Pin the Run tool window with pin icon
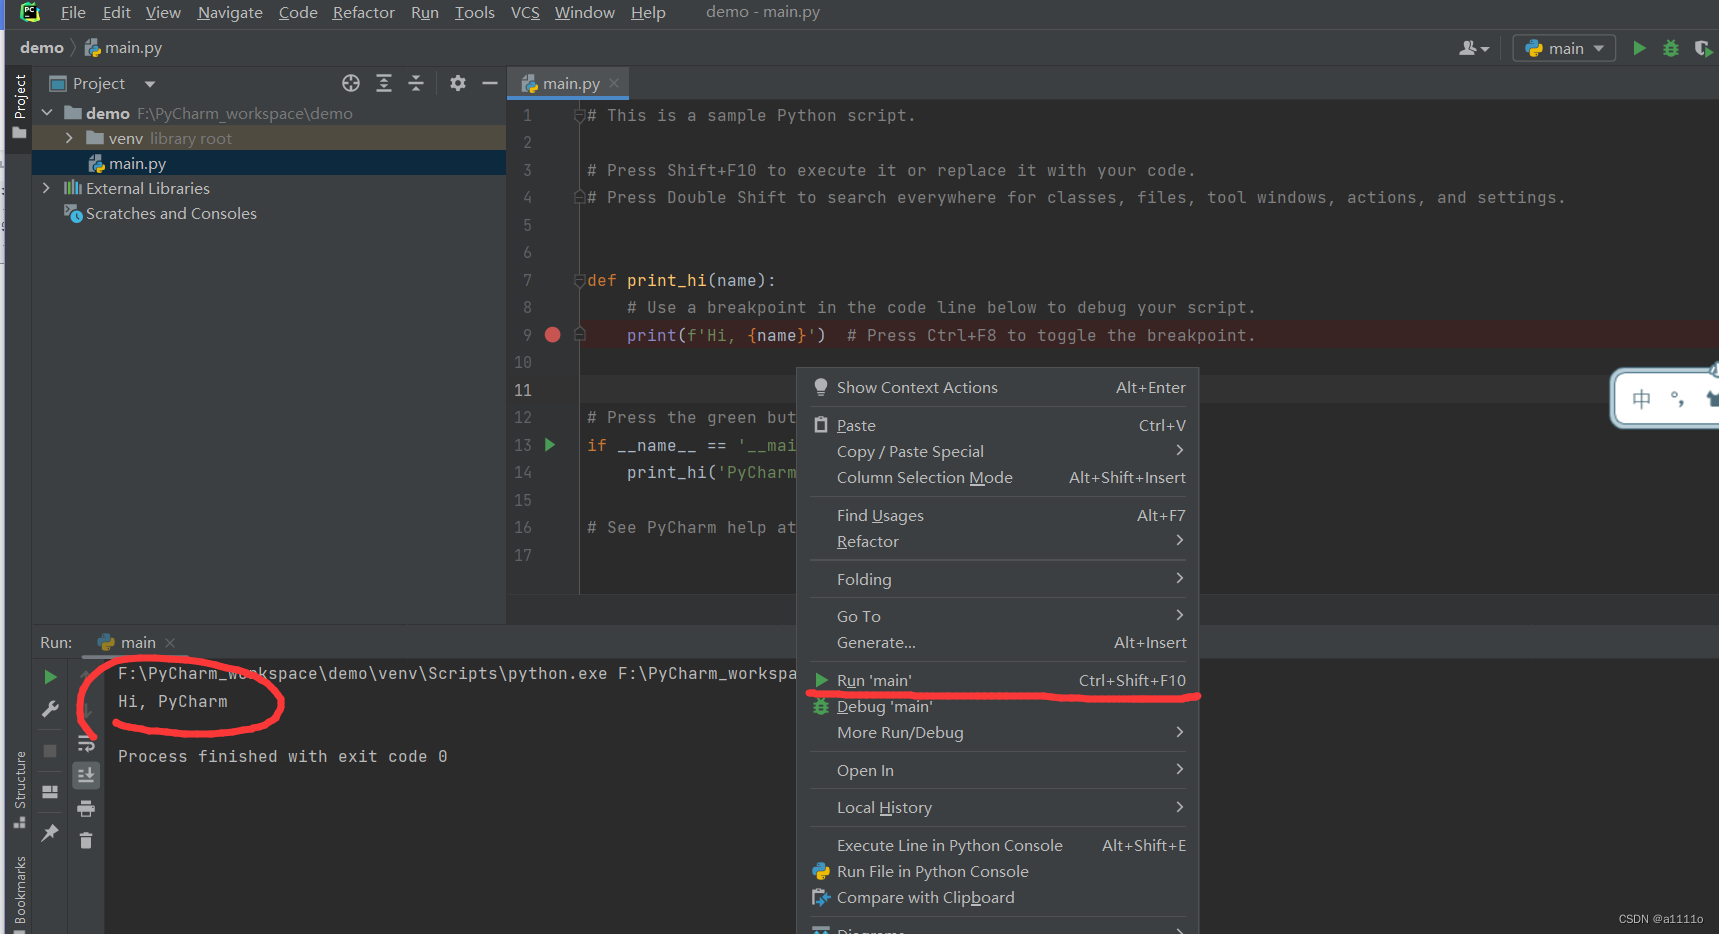 tap(50, 834)
